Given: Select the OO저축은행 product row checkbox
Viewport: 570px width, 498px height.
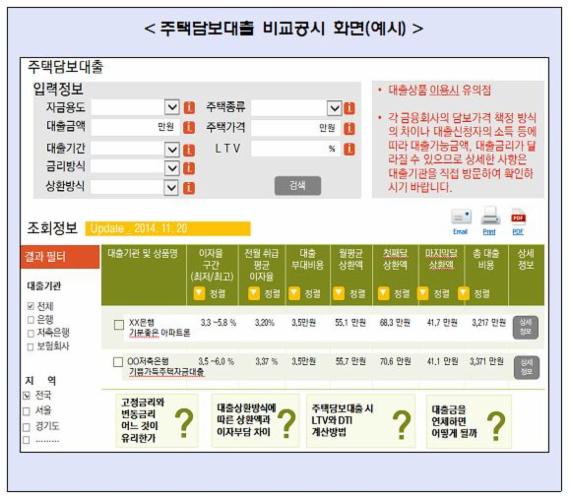Looking at the screenshot, I should (x=118, y=362).
